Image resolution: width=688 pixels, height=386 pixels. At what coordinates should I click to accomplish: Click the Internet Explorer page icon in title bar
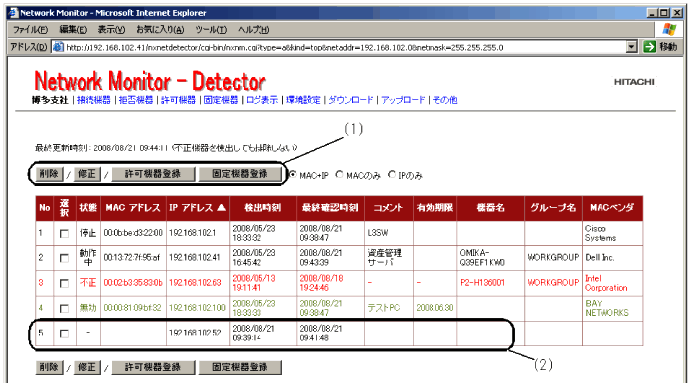13,13
